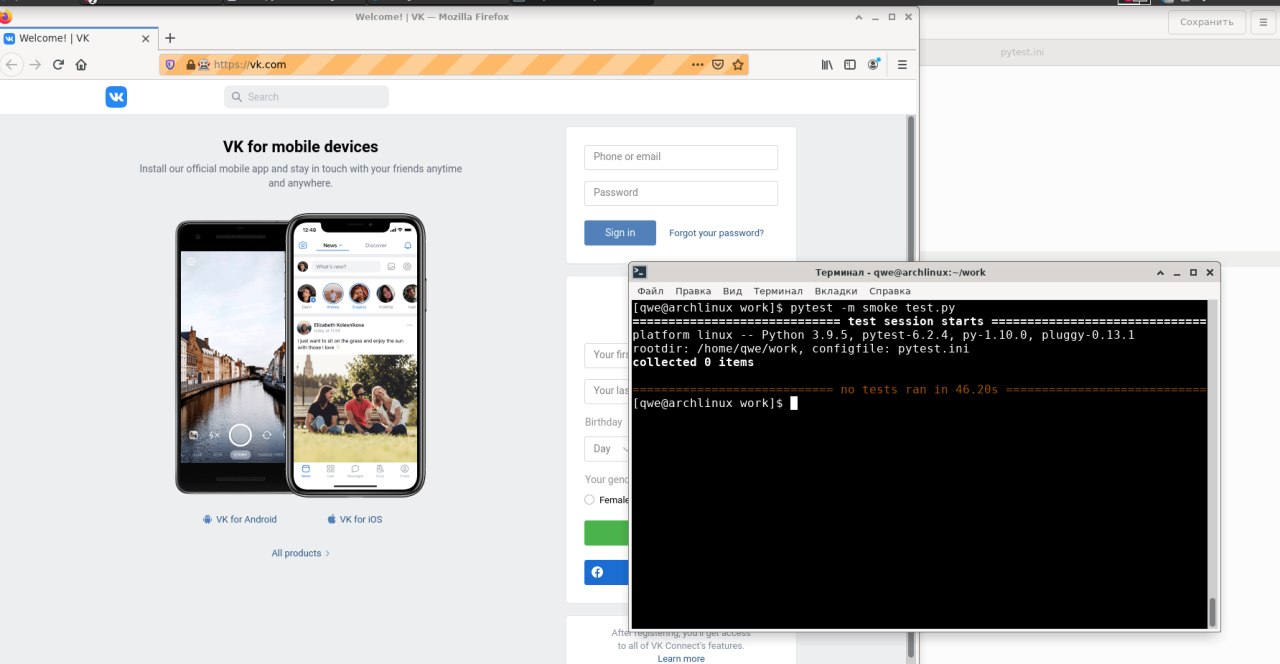Open the Forgot your password link
This screenshot has width=1280, height=664.
pos(716,233)
